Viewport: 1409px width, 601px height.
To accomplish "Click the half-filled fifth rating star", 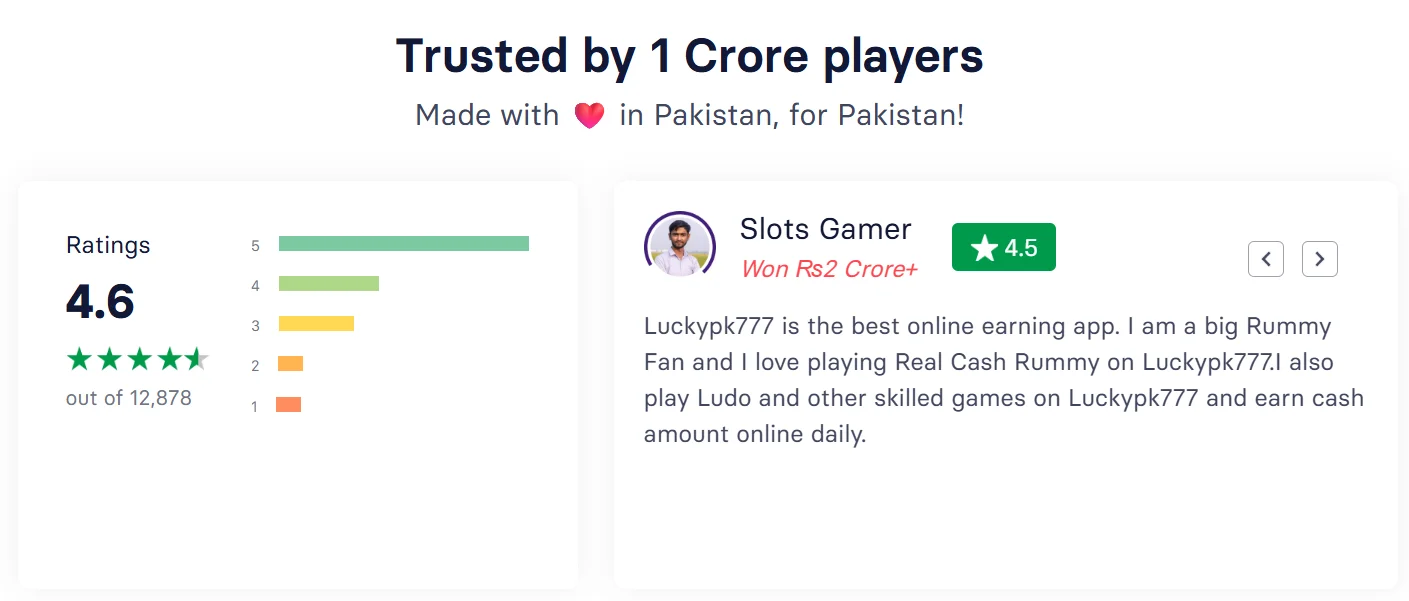I will pyautogui.click(x=197, y=359).
